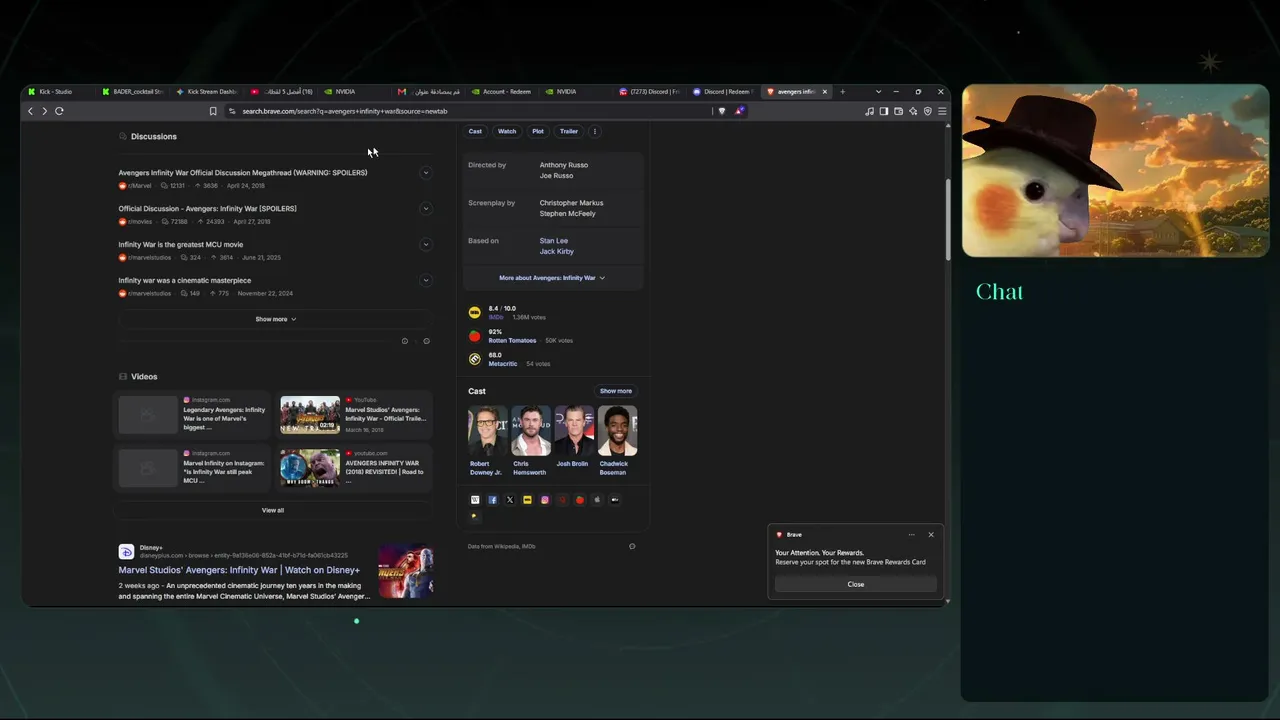1280x720 pixels.
Task: Reload the Brave search page
Action: [x=59, y=111]
